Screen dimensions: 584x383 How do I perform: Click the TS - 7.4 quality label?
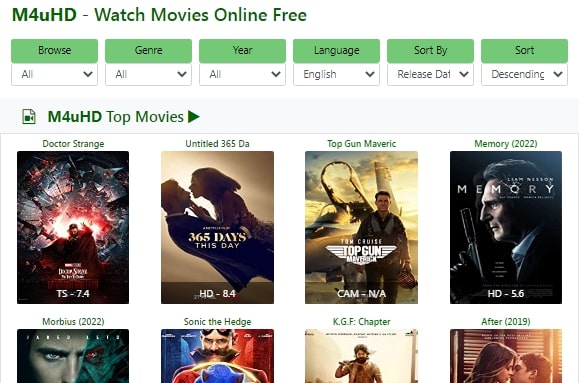73,294
